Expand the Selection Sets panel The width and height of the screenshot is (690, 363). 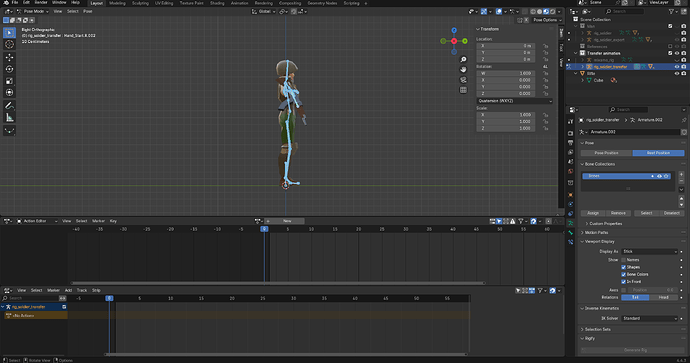tap(598, 329)
